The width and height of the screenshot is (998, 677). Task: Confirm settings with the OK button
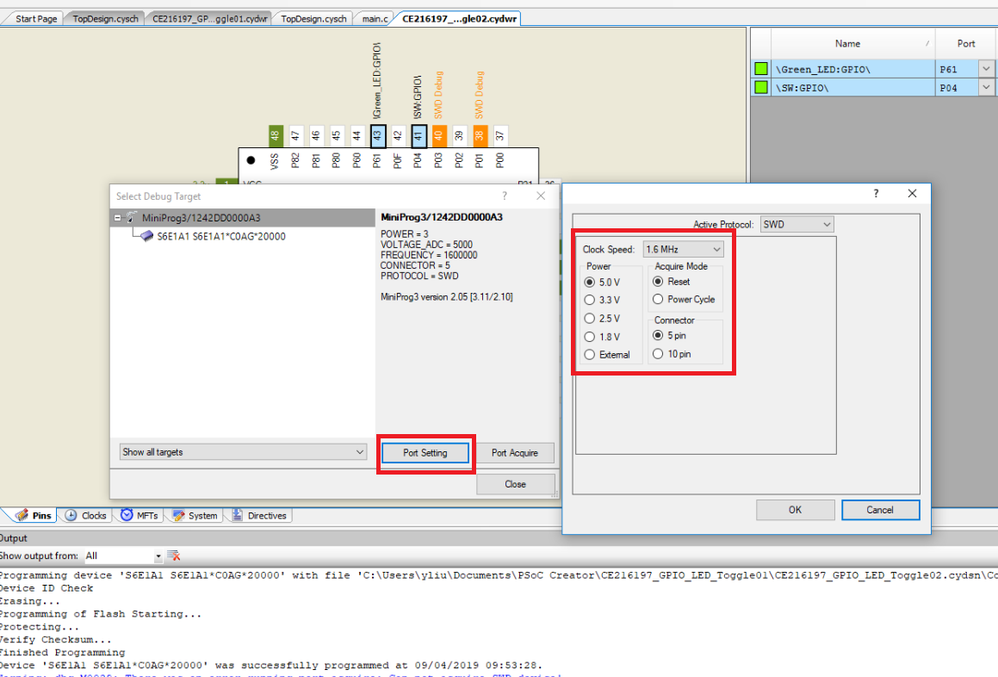(795, 510)
